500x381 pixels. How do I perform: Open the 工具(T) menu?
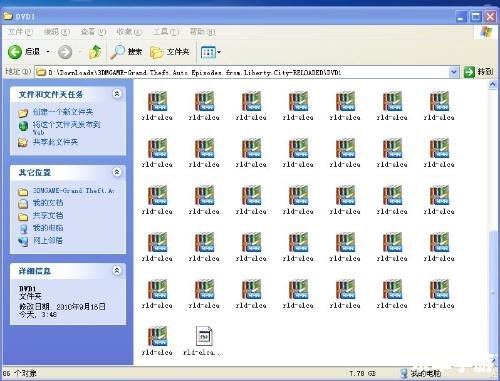166,32
